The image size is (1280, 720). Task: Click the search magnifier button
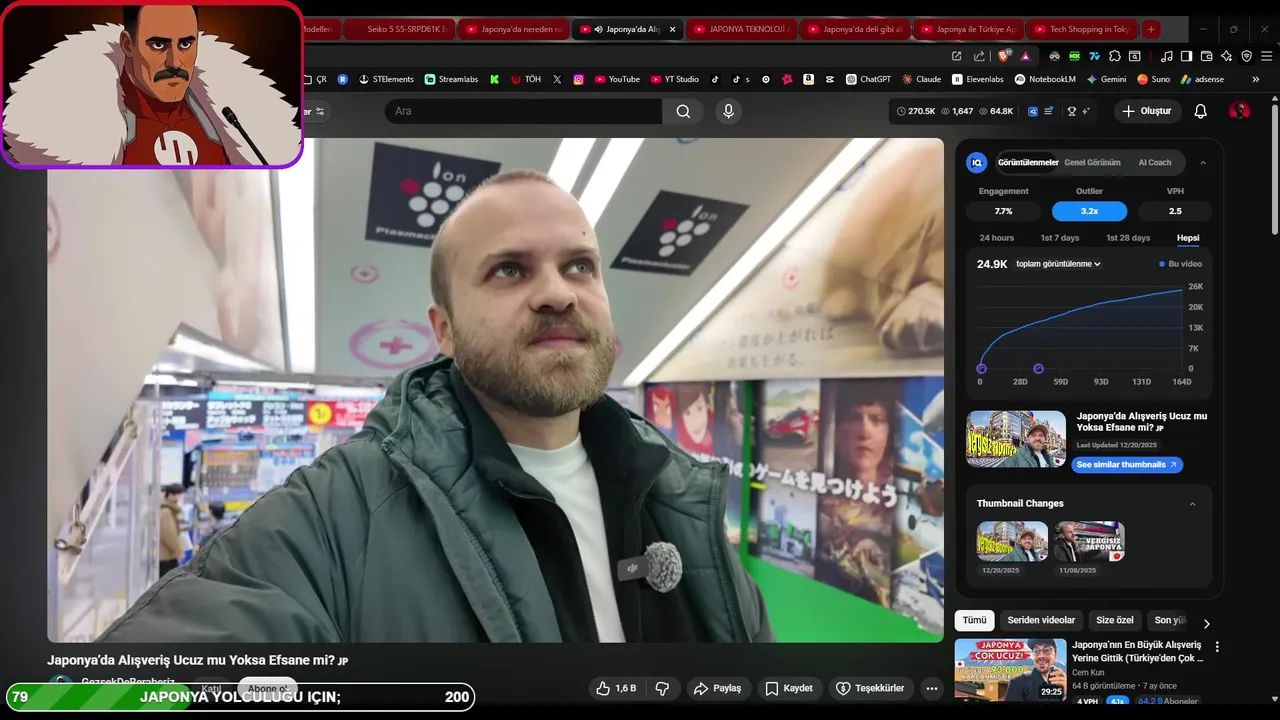(683, 111)
